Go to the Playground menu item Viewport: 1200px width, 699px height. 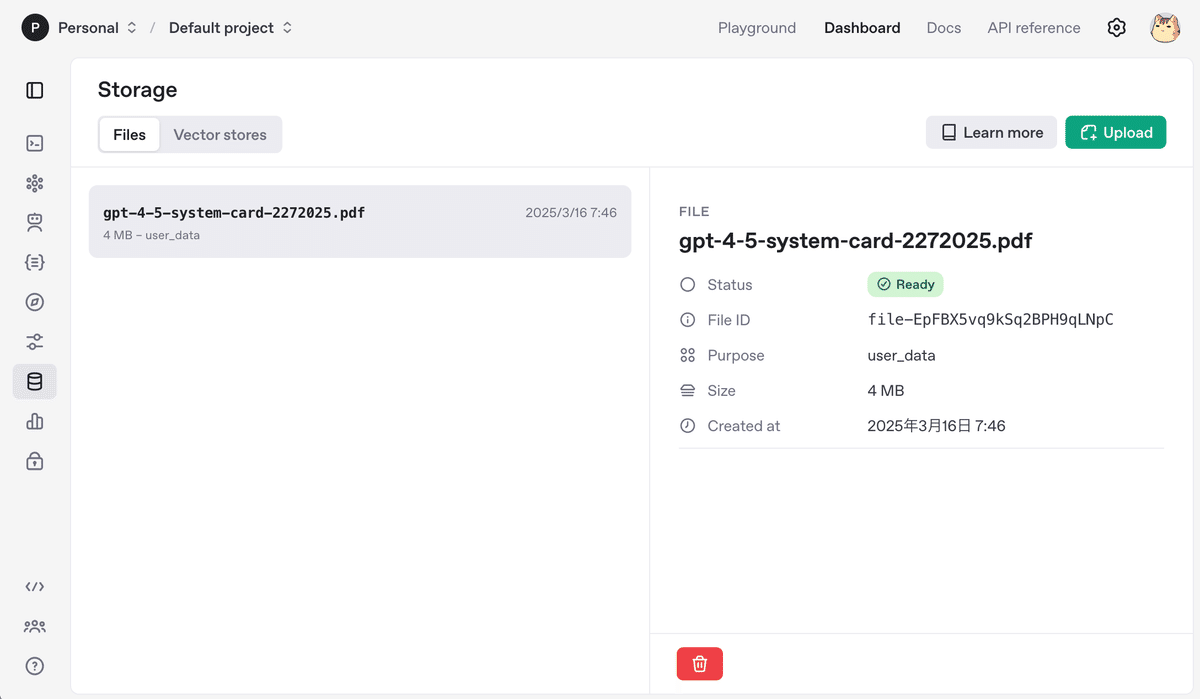coord(757,27)
